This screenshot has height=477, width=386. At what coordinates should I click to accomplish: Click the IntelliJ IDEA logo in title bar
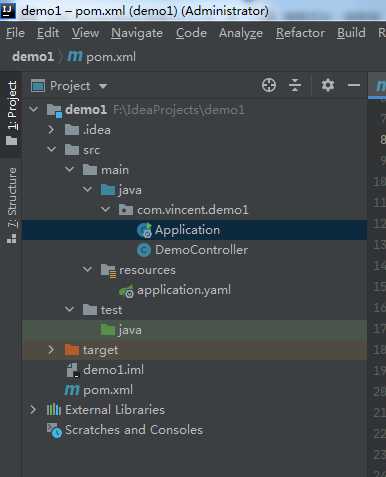point(8,10)
